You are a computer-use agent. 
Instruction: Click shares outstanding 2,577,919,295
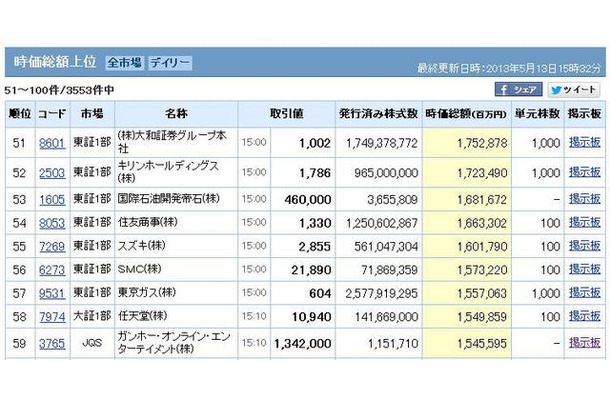[382, 293]
